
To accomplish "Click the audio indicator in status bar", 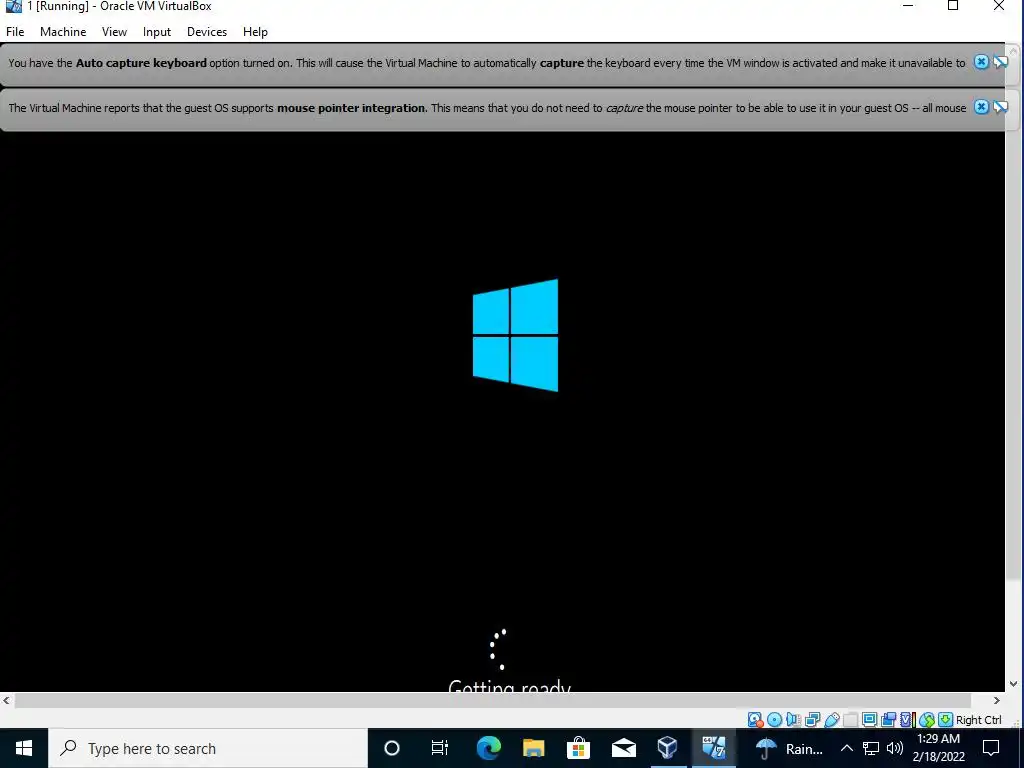I will click(x=793, y=720).
